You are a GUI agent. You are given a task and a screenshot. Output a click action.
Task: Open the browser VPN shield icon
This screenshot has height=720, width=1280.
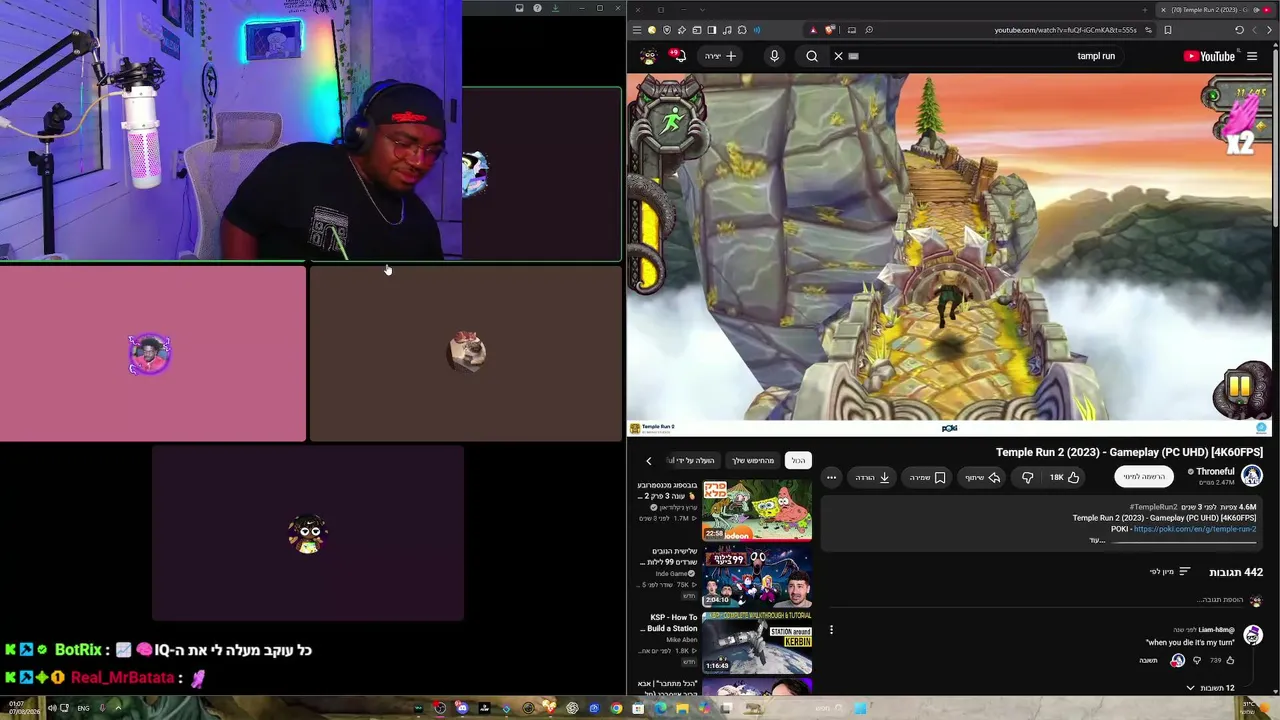point(667,30)
